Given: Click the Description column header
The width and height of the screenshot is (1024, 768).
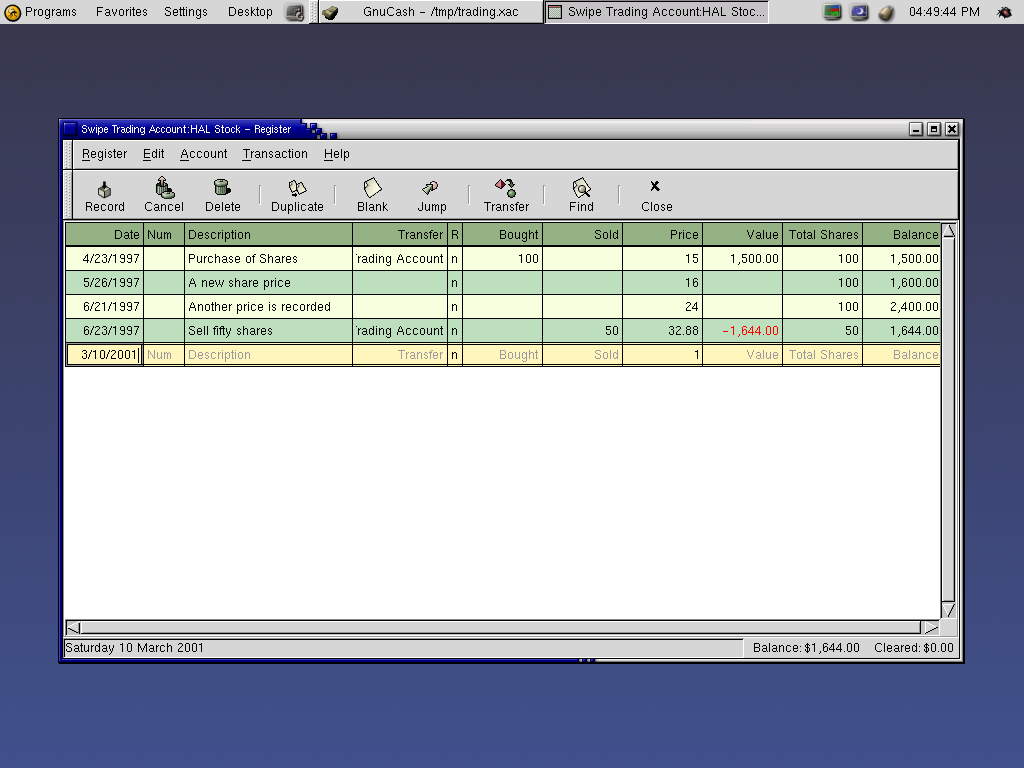Looking at the screenshot, I should click(x=268, y=234).
